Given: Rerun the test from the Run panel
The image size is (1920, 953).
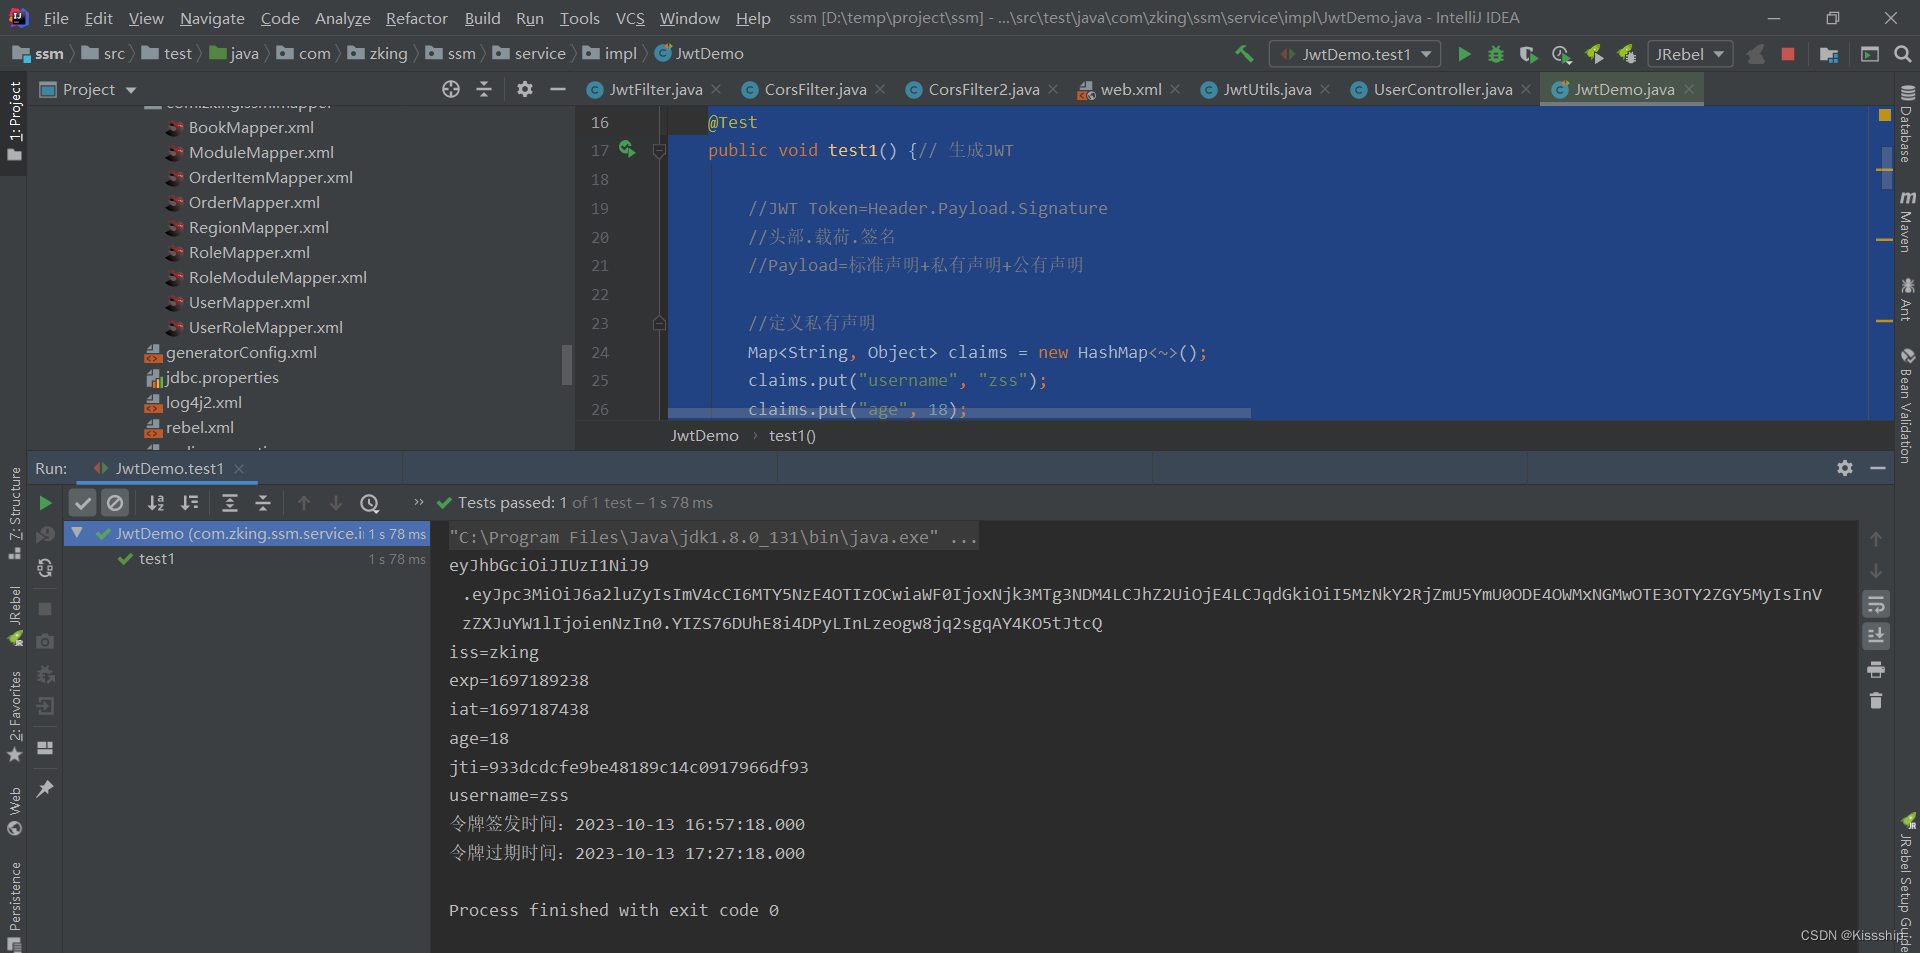Looking at the screenshot, I should (44, 503).
